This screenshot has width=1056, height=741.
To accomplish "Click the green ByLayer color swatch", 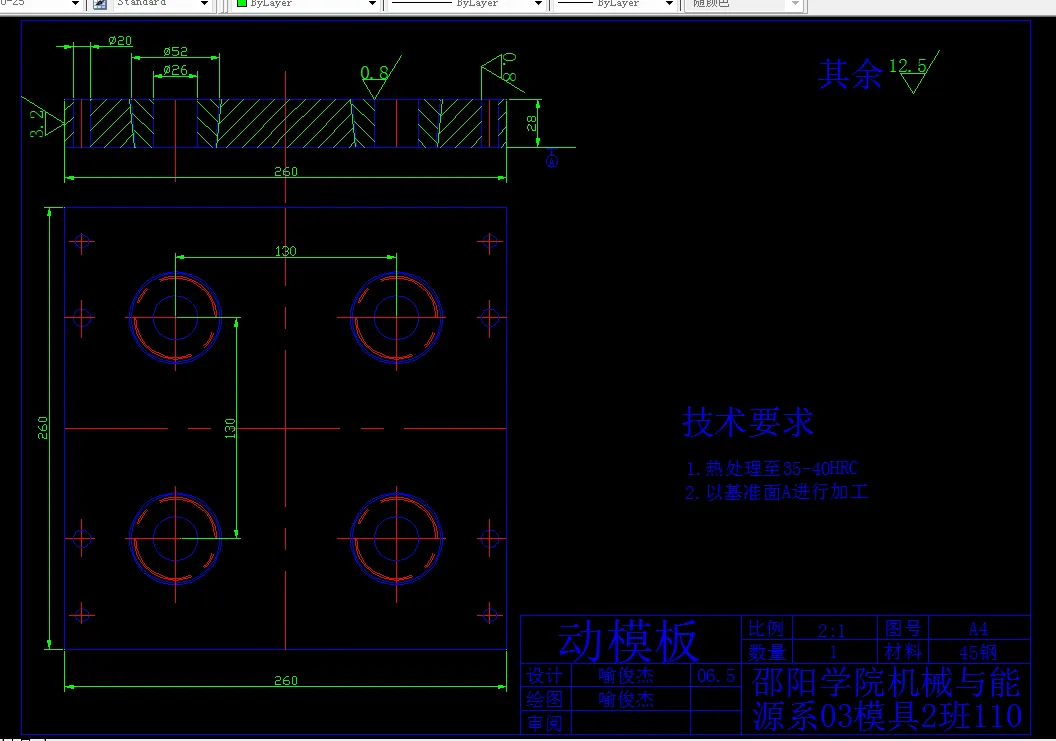I will tap(242, 3).
